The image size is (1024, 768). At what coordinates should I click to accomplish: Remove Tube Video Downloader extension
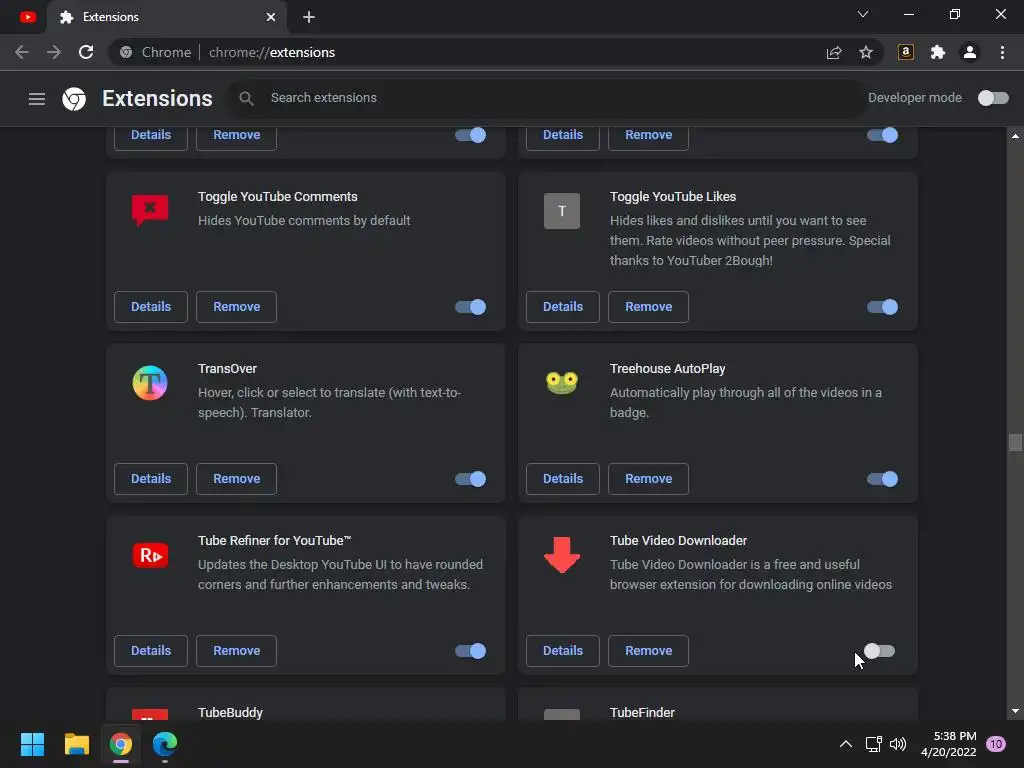[x=648, y=651]
